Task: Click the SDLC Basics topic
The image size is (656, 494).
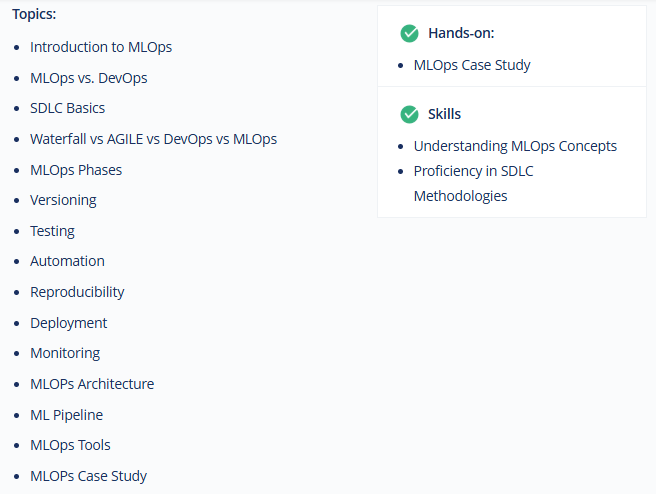Action: point(67,108)
